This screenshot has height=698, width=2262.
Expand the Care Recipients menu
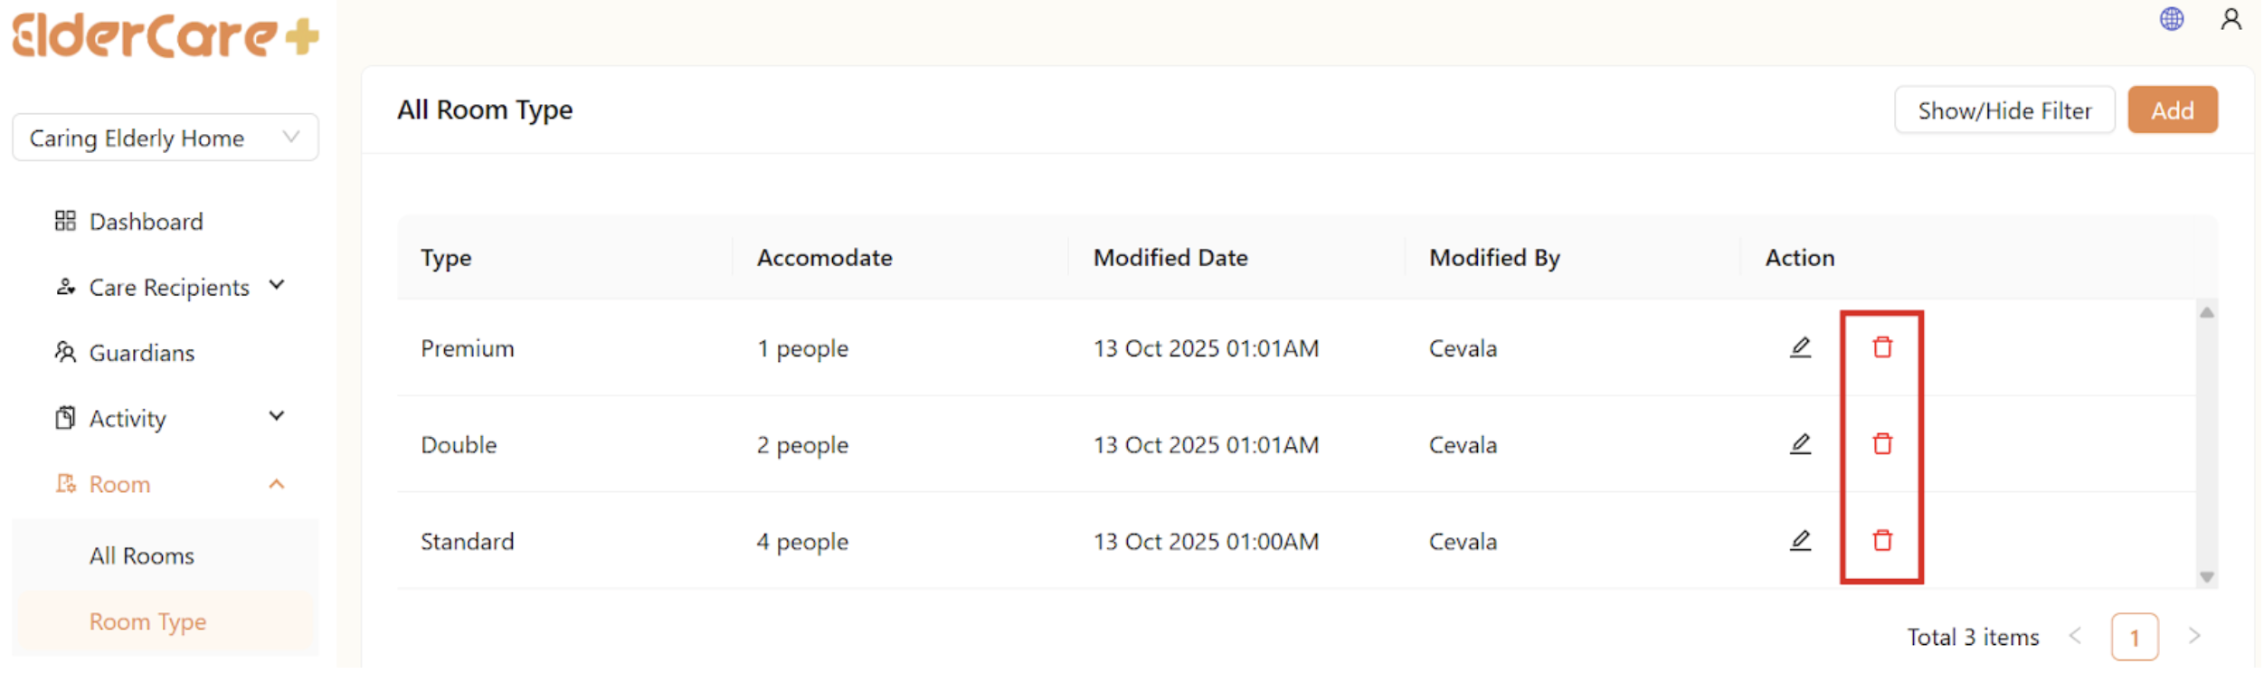(168, 287)
